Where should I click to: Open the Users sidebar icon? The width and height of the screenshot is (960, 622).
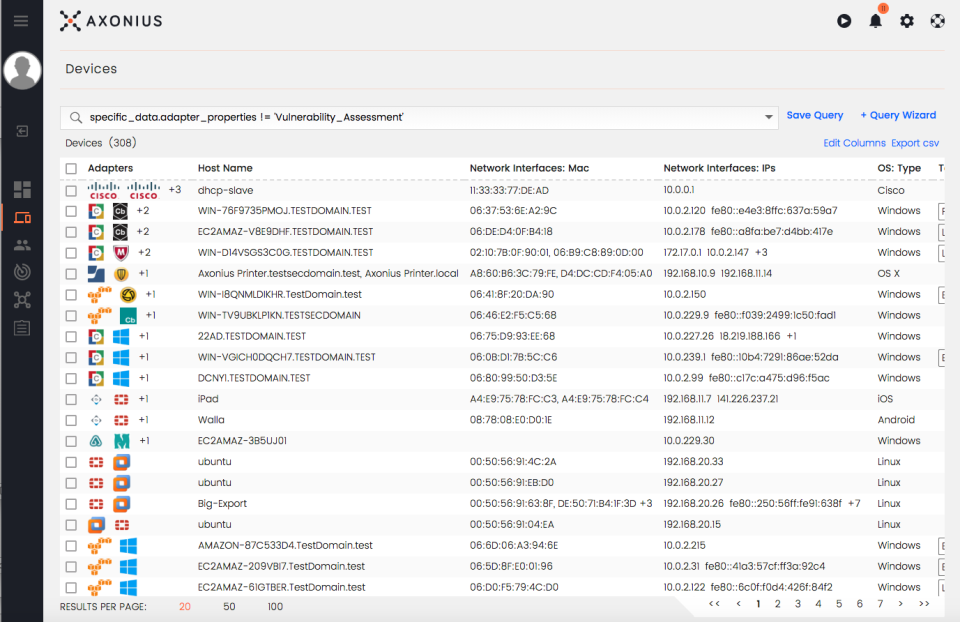22,245
